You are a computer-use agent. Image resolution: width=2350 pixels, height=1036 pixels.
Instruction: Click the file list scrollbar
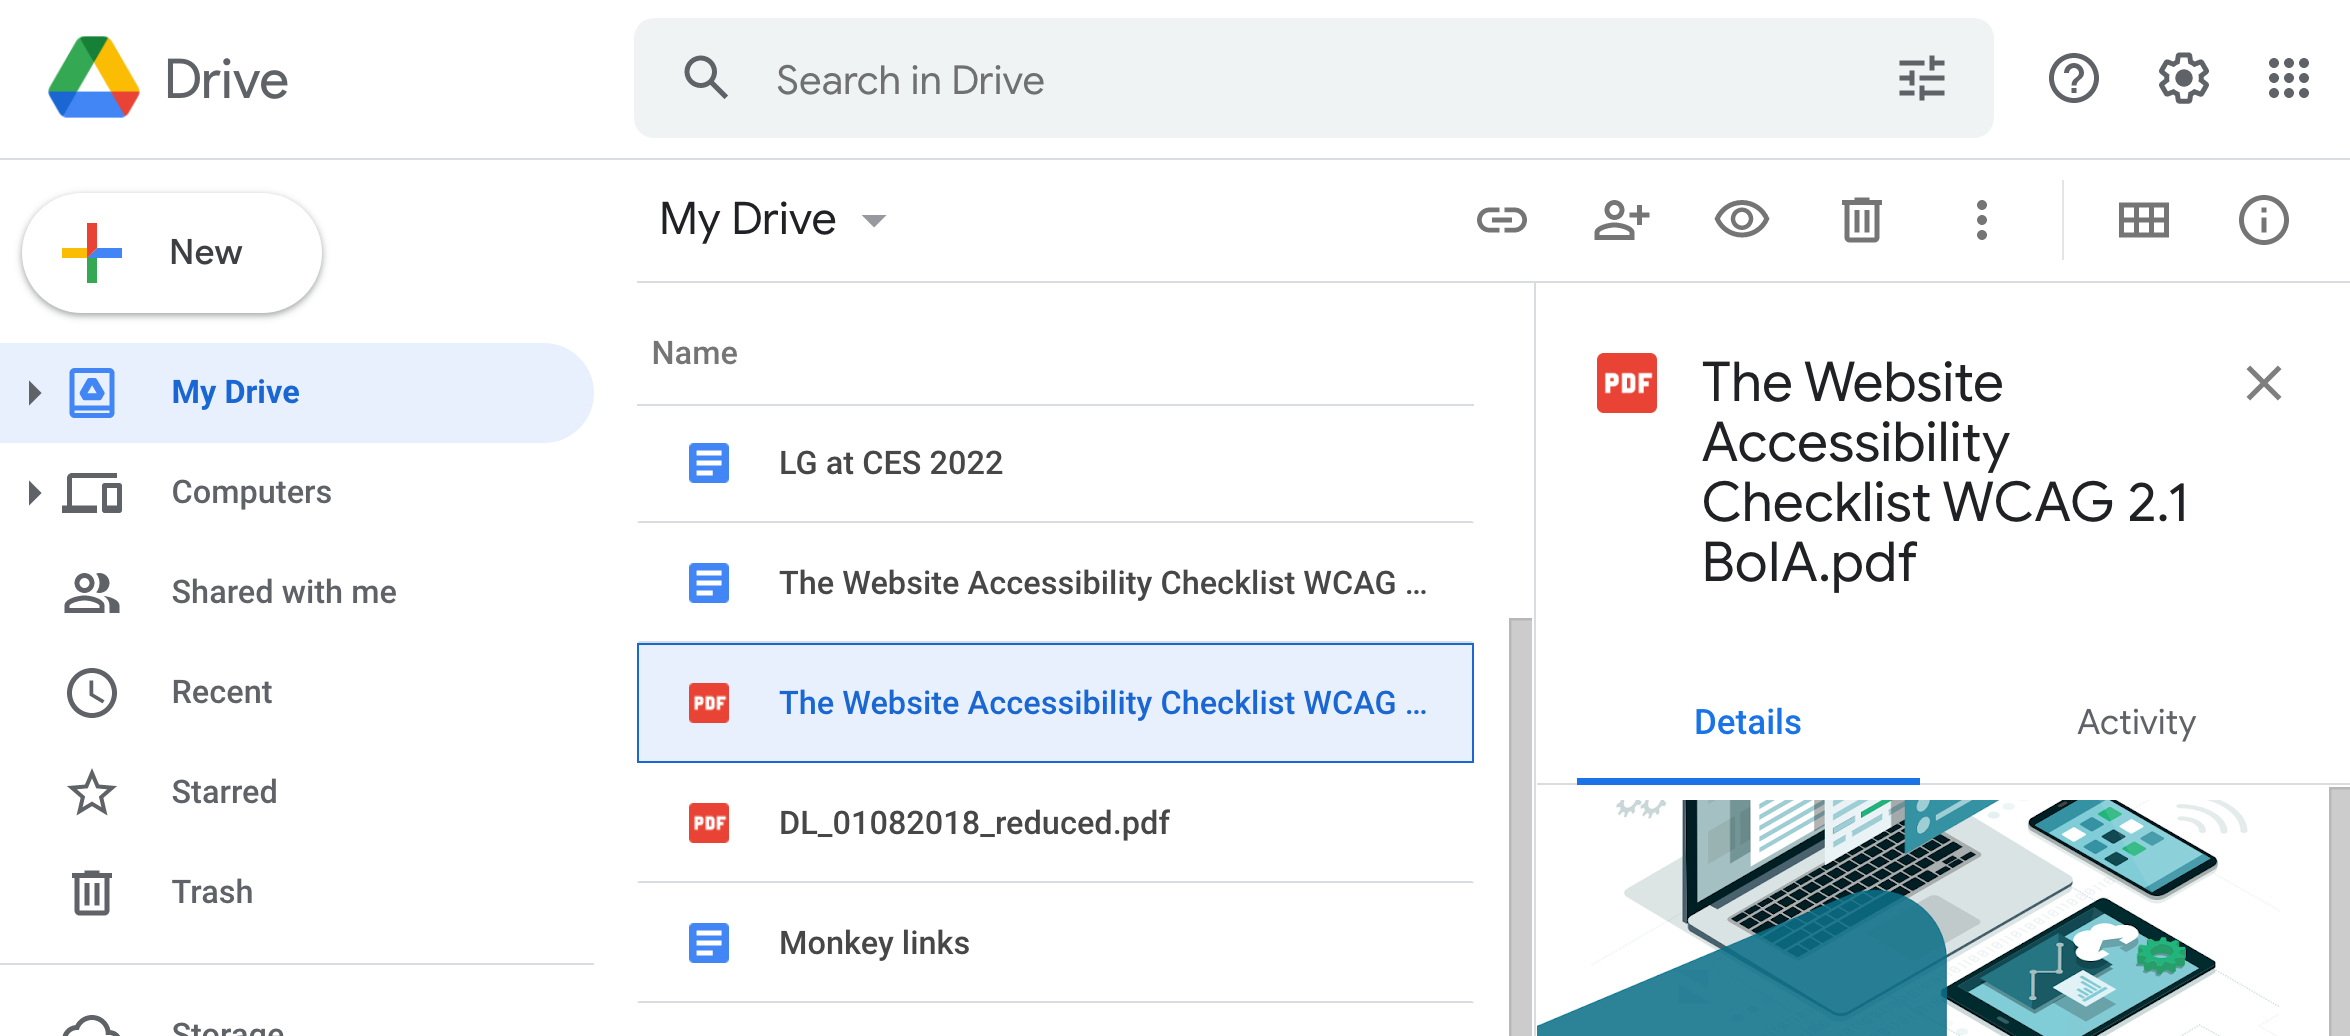pos(1520,826)
